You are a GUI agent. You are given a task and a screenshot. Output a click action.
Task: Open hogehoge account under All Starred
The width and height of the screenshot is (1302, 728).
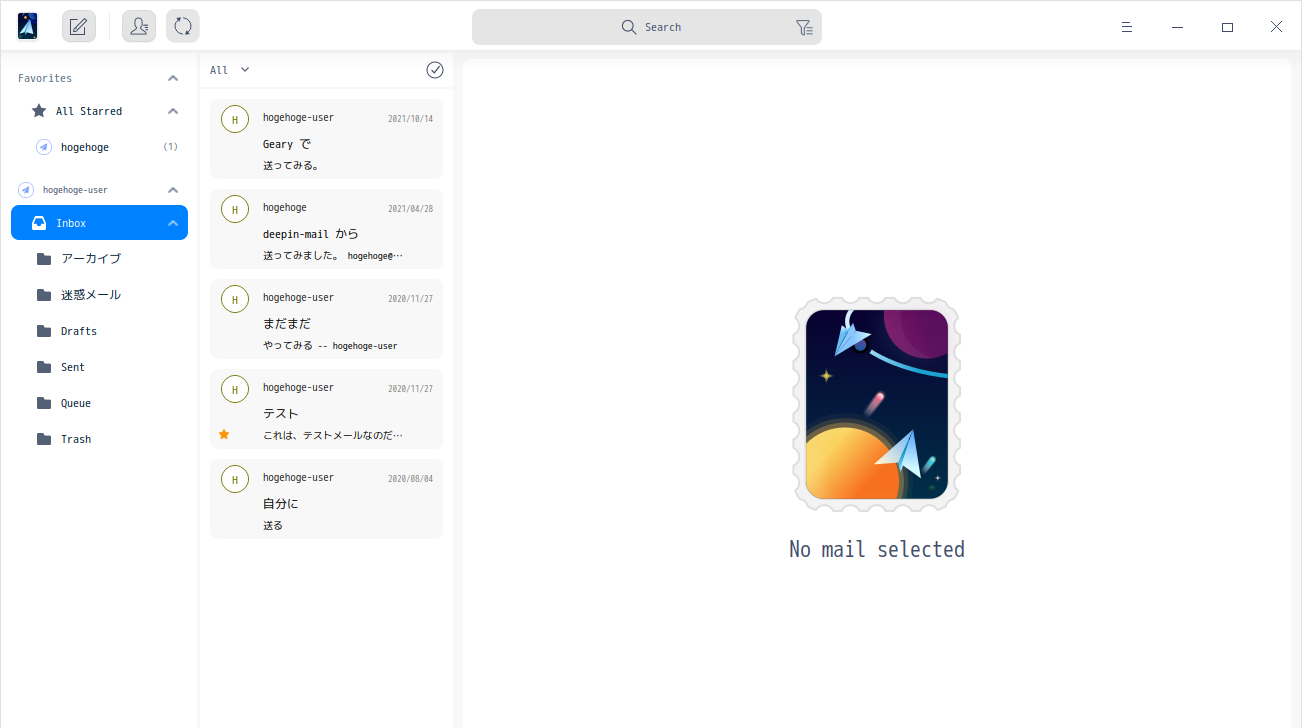[99, 147]
